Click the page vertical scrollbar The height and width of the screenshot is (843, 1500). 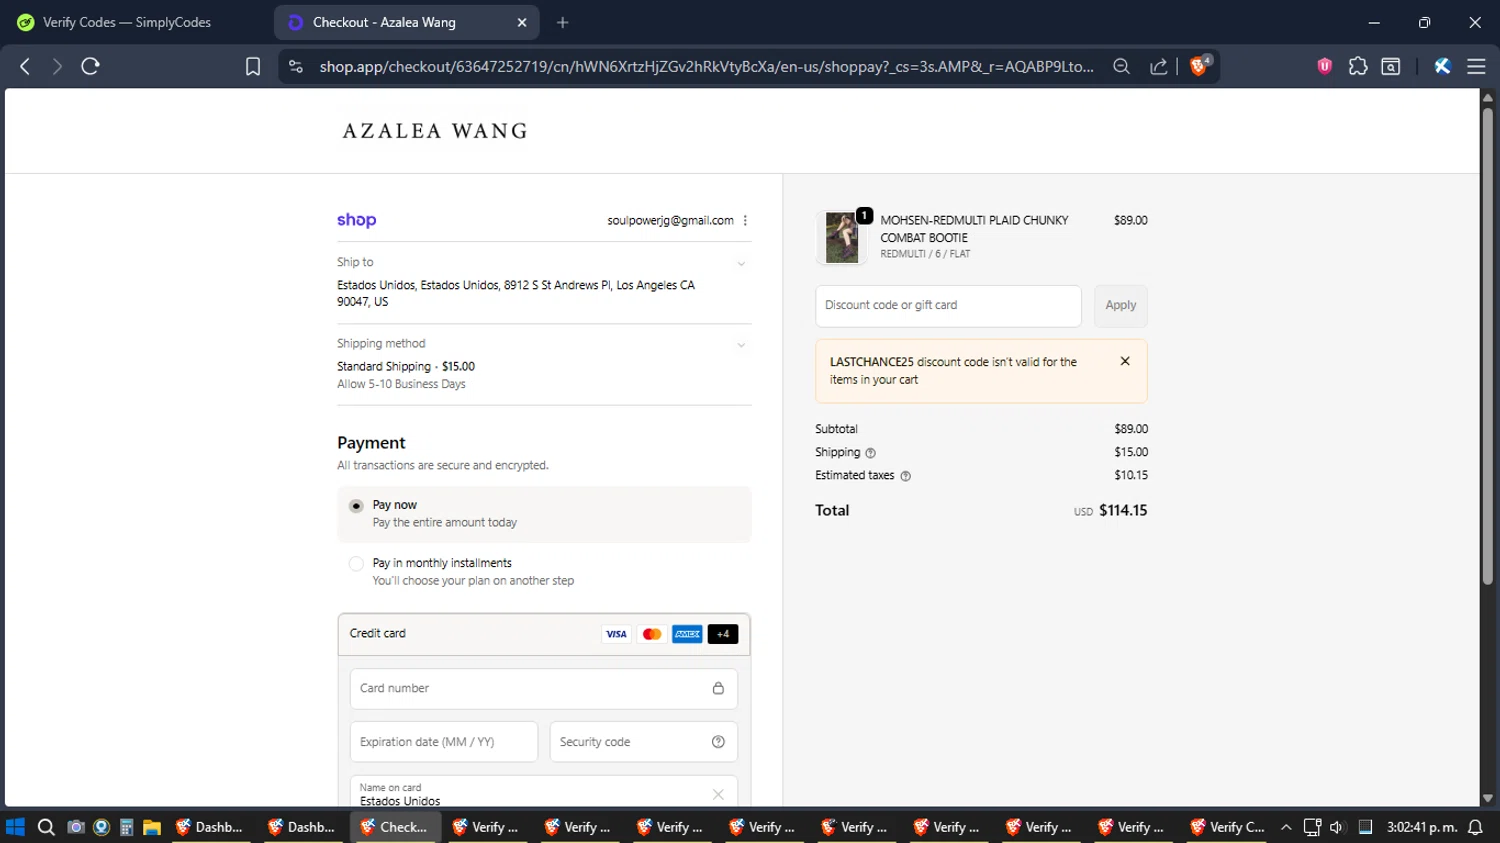pos(1488,345)
